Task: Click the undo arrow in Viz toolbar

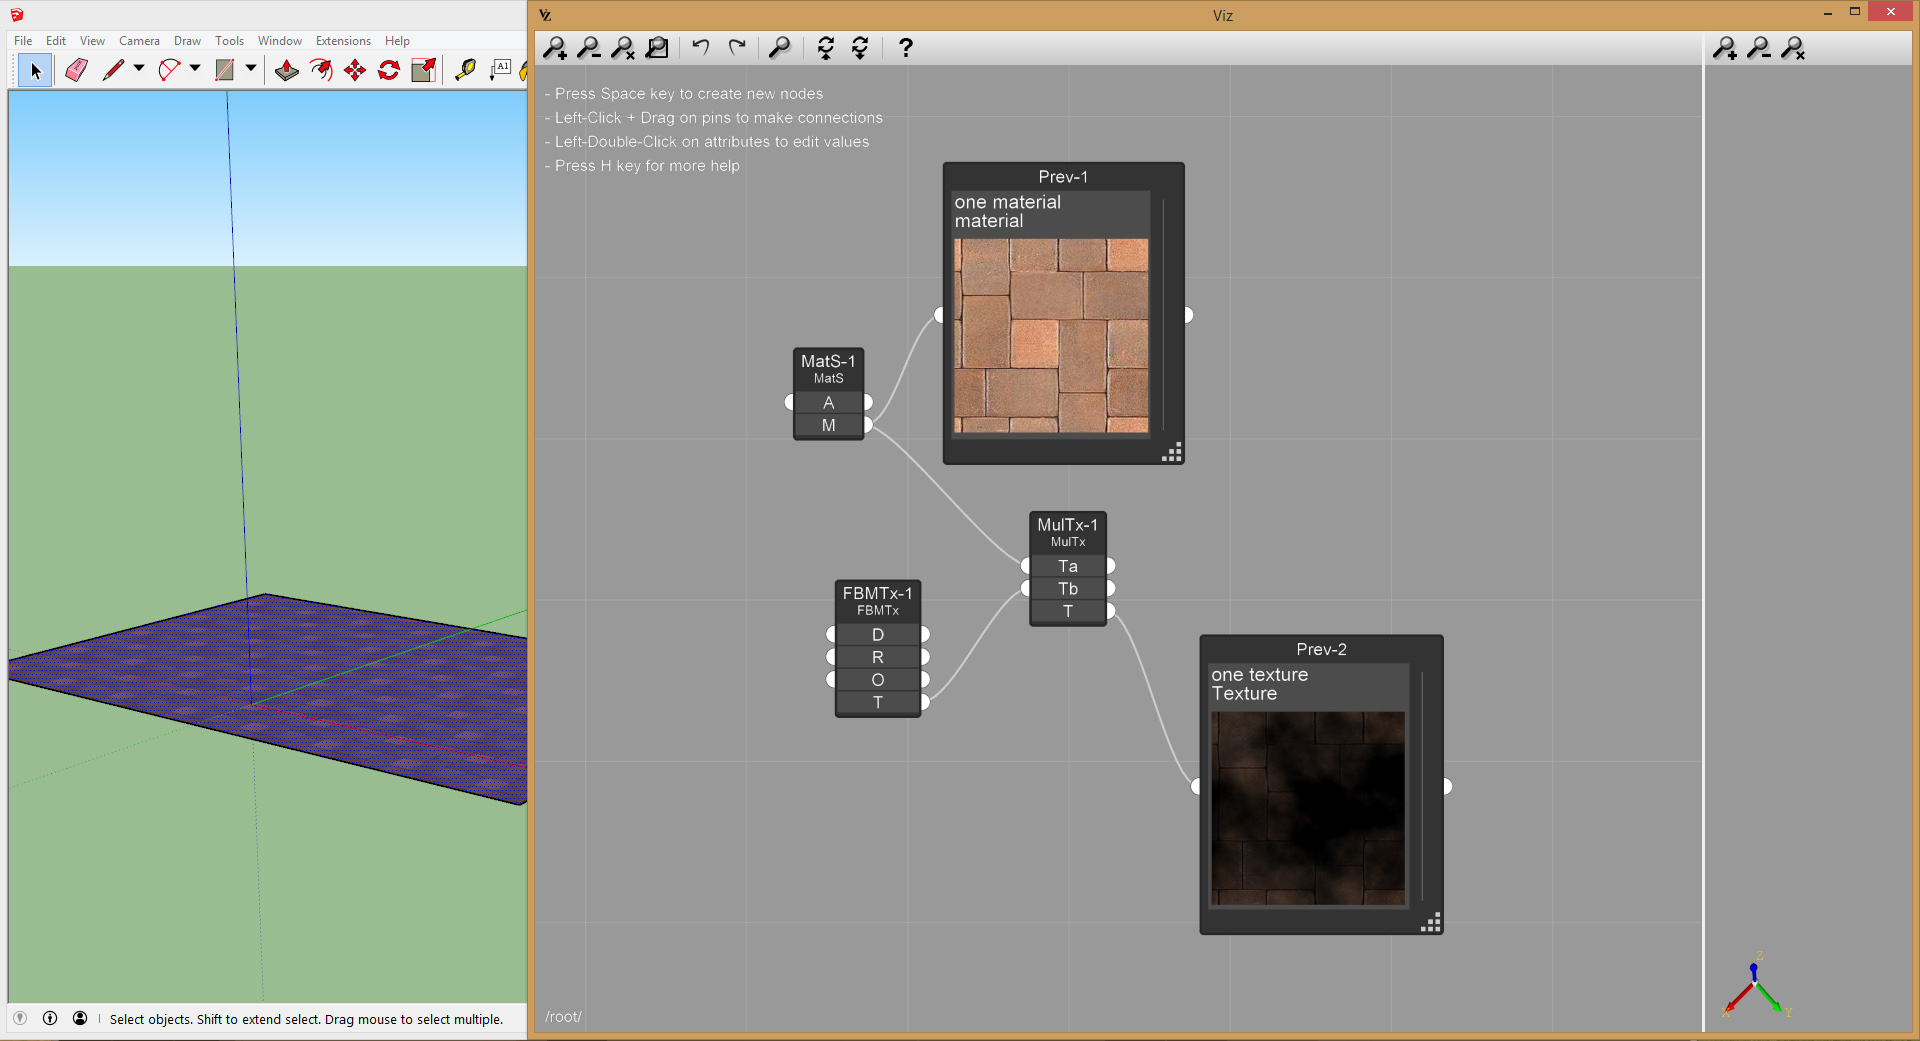Action: pyautogui.click(x=701, y=48)
